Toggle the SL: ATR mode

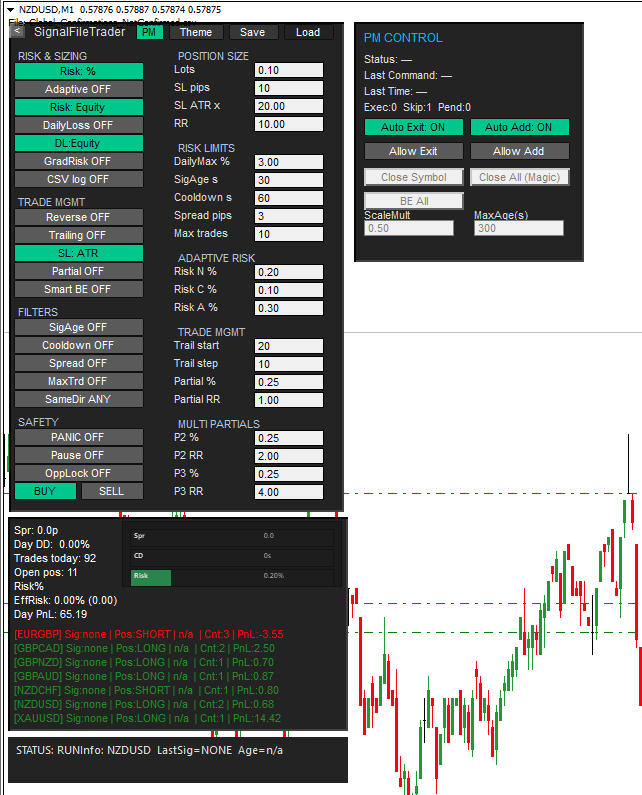pos(79,254)
